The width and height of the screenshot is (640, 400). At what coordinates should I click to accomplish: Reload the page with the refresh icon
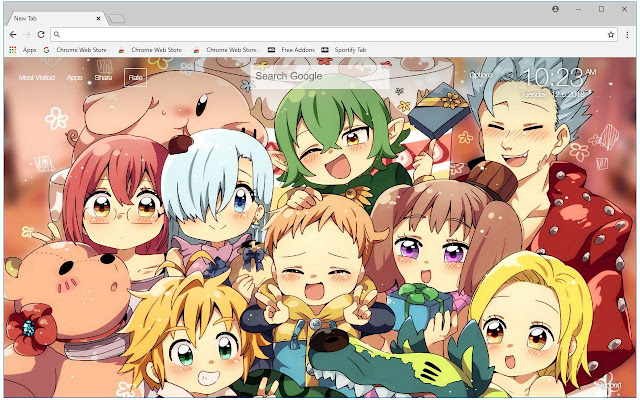tap(41, 35)
